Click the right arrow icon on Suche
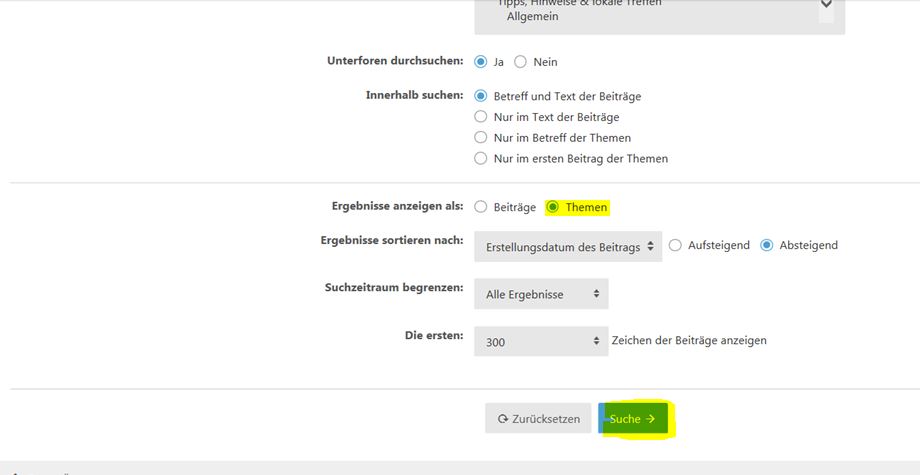 coord(650,419)
